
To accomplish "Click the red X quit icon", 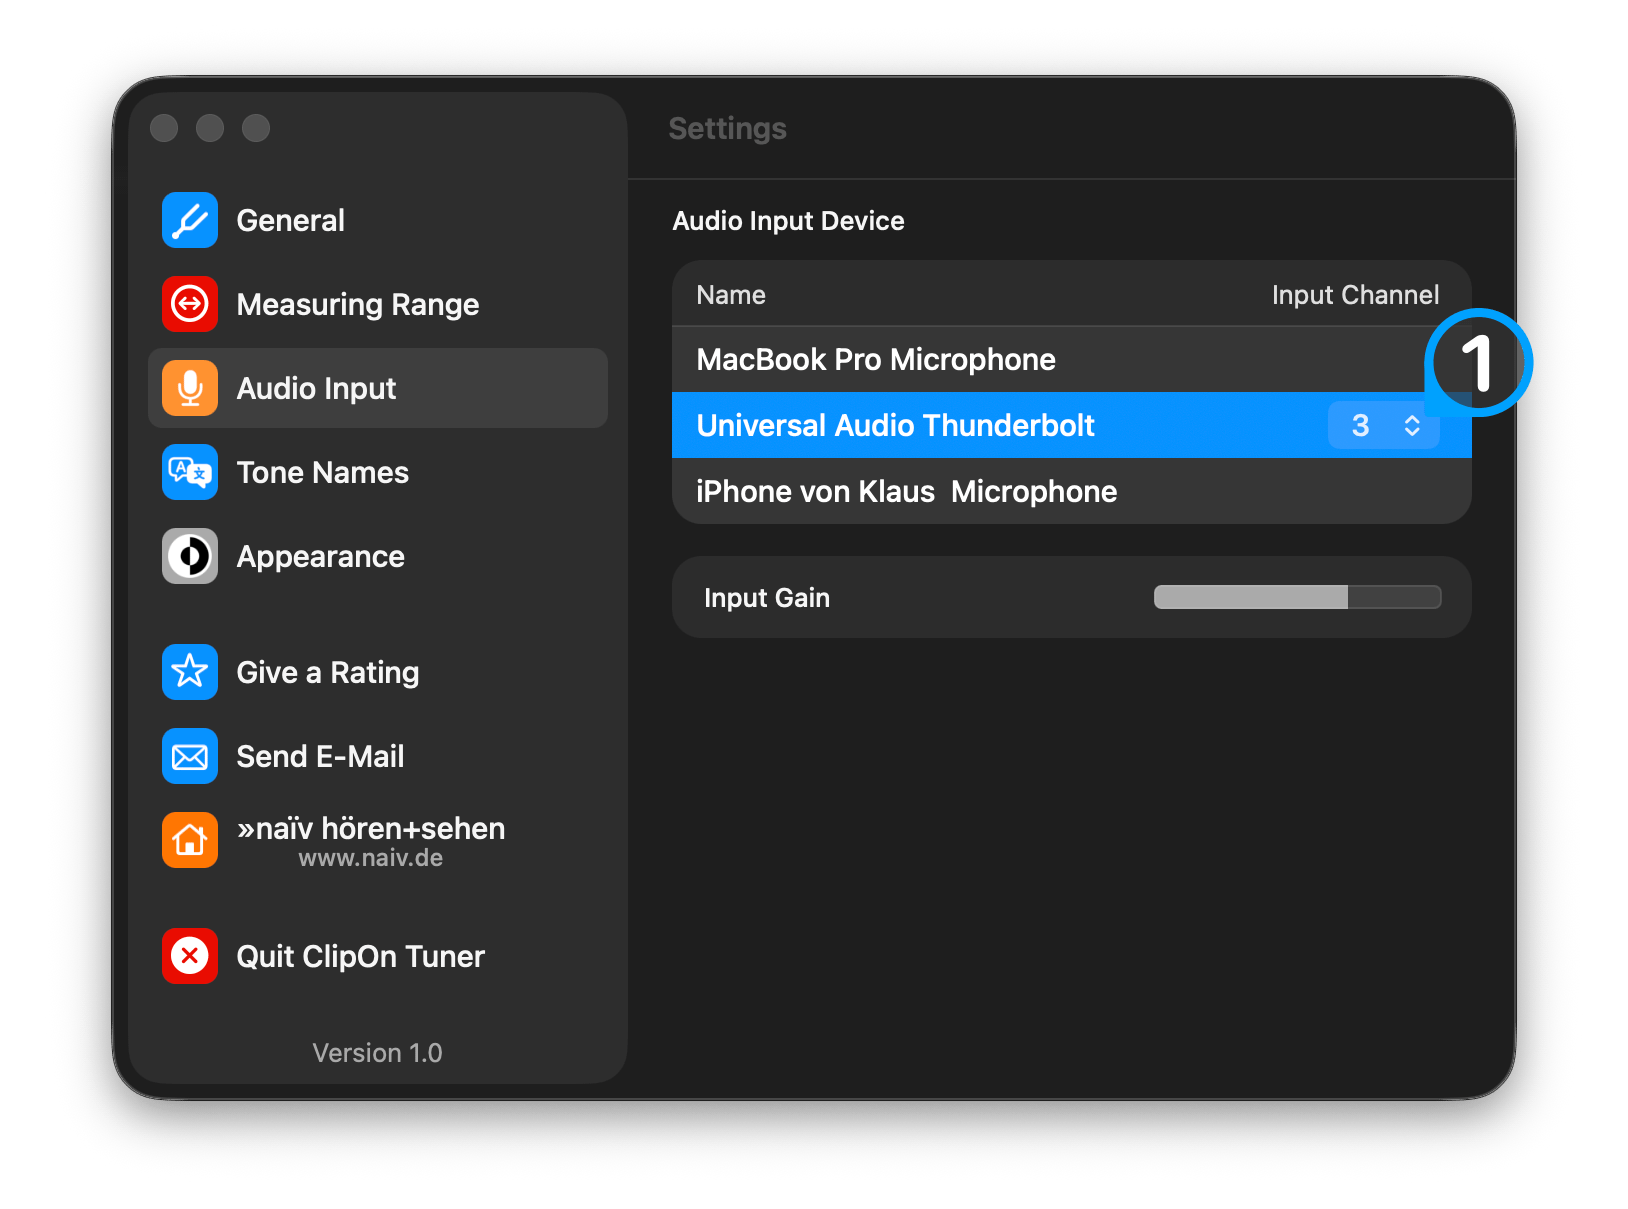I will (x=190, y=956).
